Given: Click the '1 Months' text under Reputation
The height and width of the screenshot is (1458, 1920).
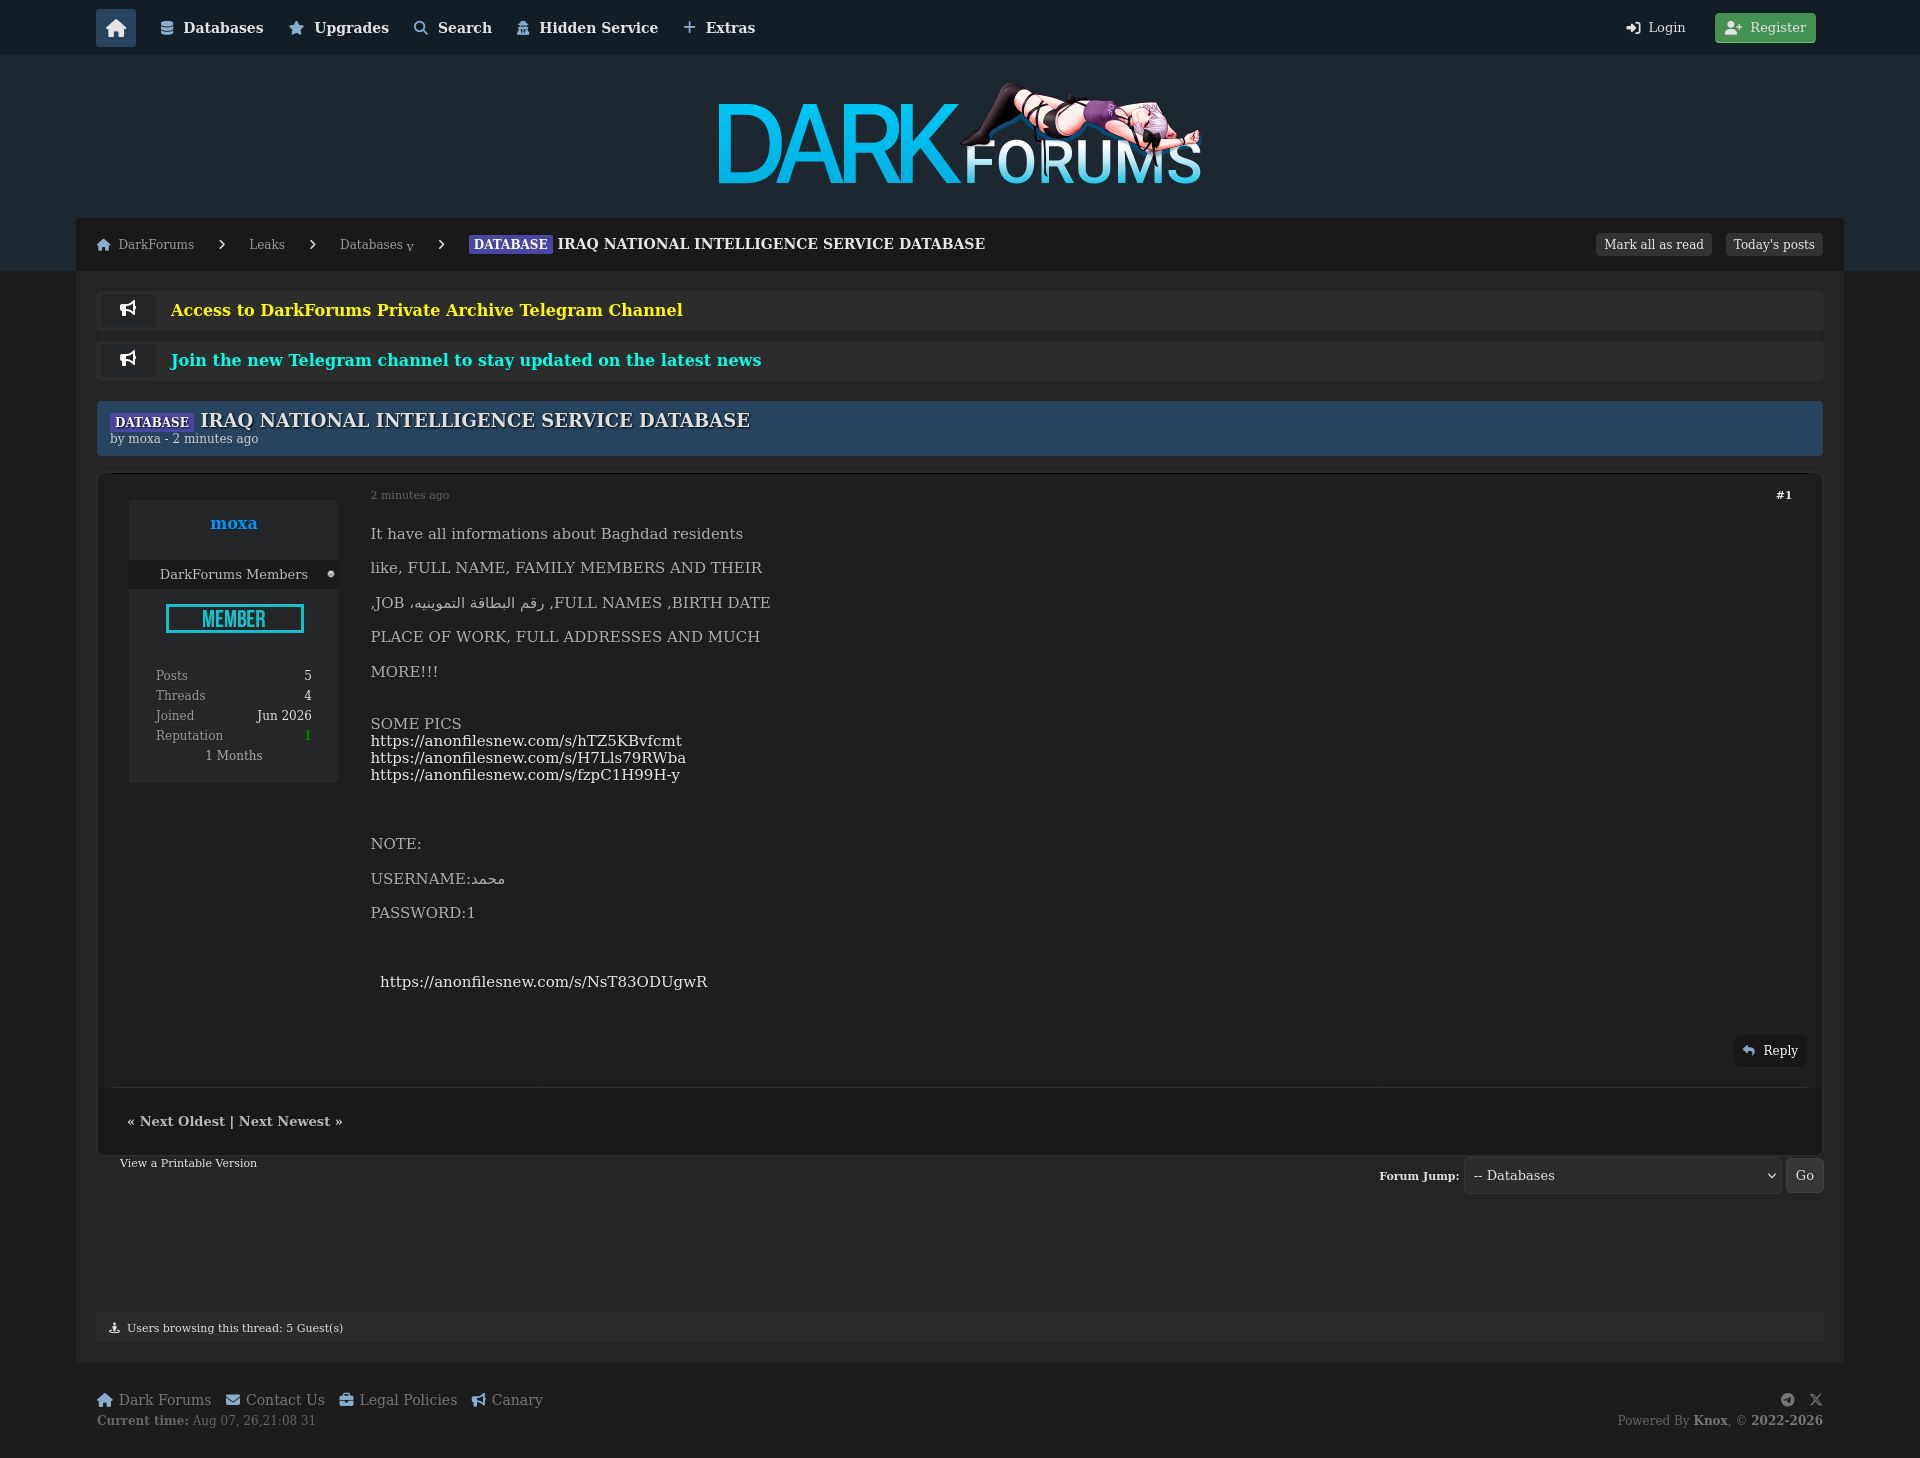Looking at the screenshot, I should point(234,756).
